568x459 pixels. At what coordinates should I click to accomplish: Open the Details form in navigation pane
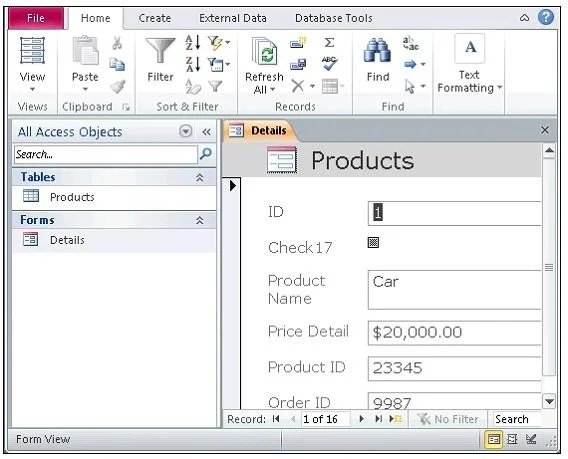point(114,240)
